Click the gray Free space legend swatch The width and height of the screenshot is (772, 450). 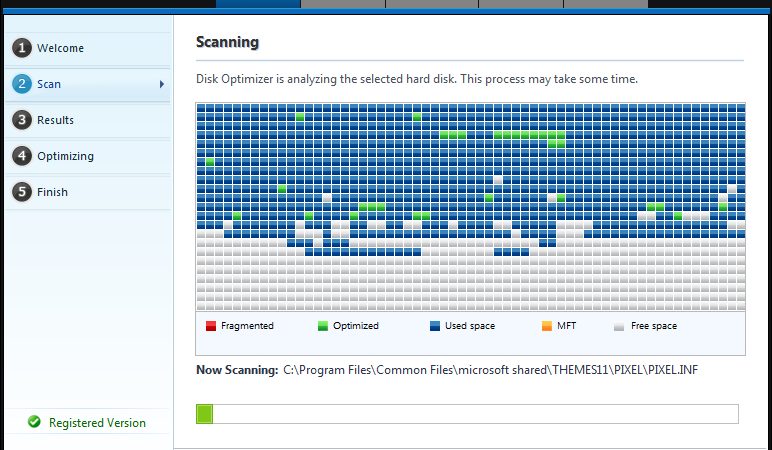pyautogui.click(x=619, y=326)
